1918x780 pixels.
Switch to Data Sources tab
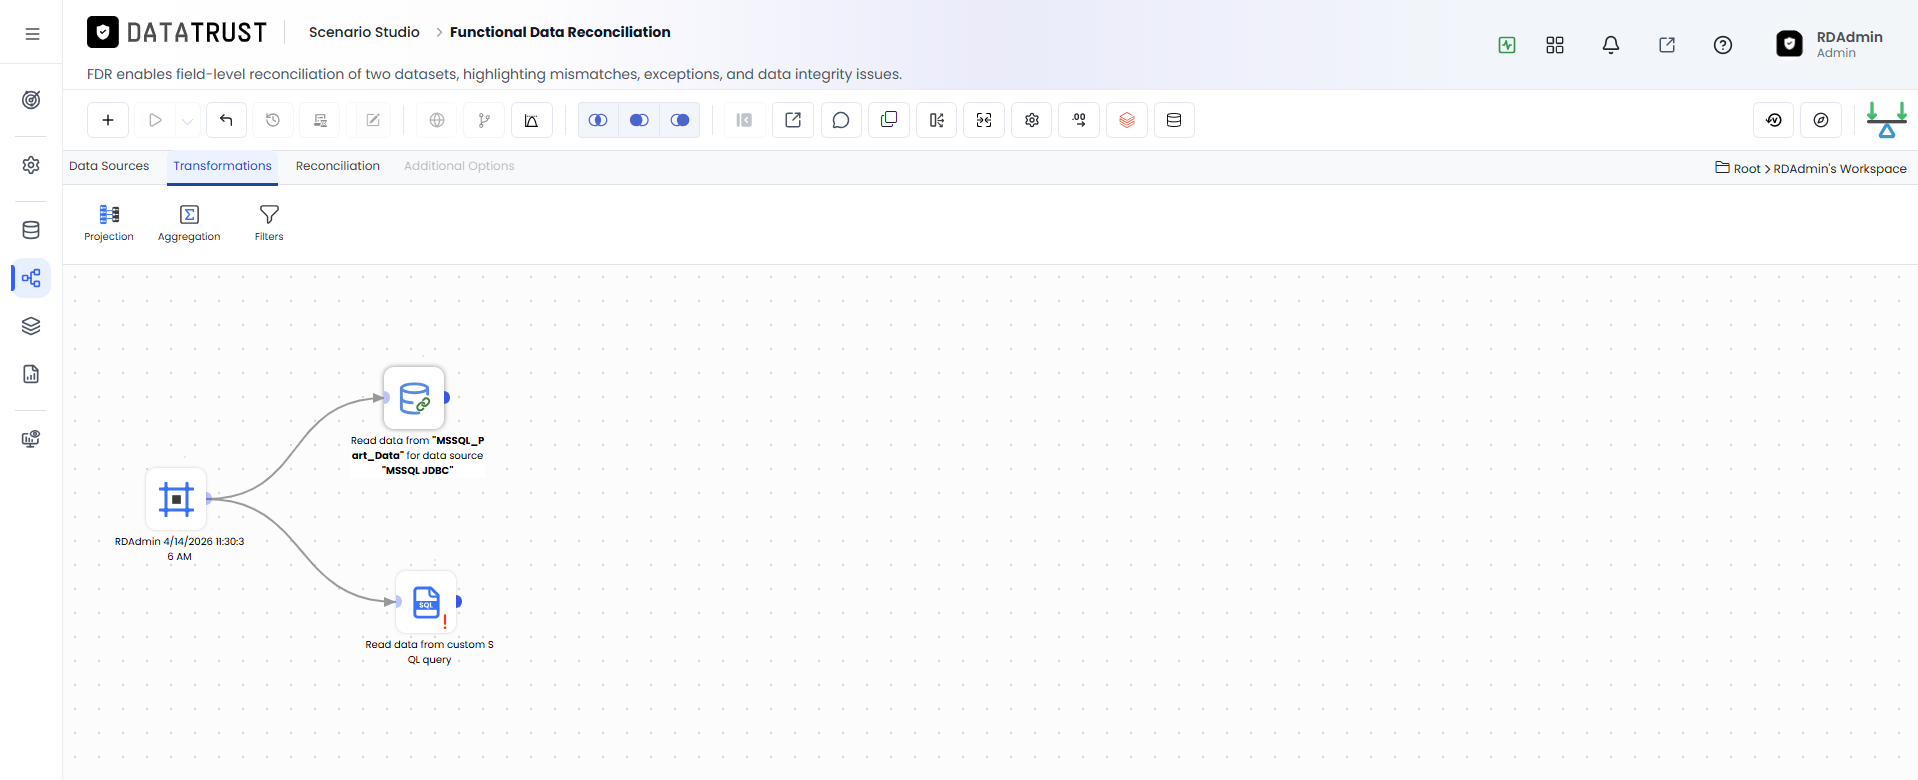(x=109, y=166)
